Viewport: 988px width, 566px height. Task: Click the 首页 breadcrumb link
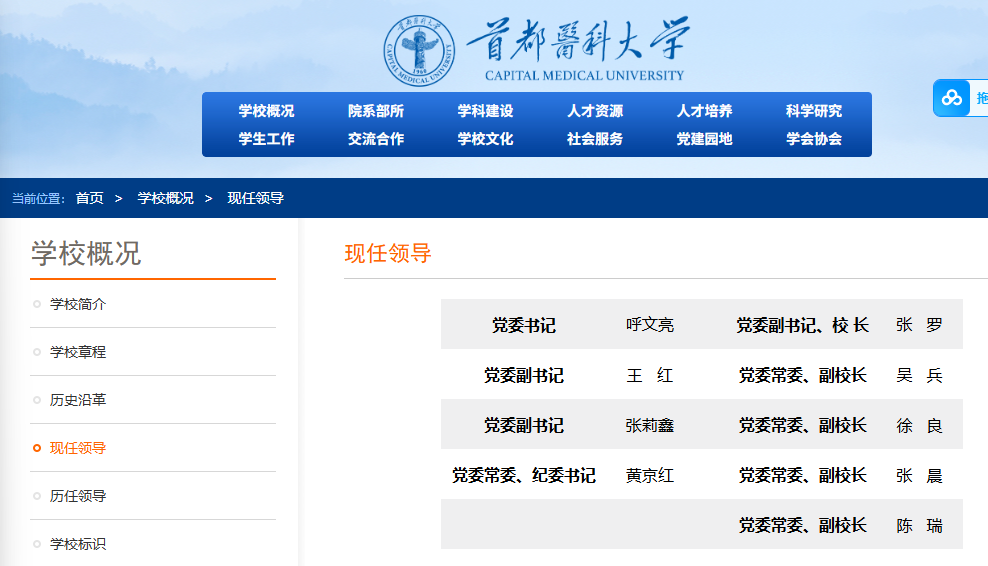pos(89,198)
